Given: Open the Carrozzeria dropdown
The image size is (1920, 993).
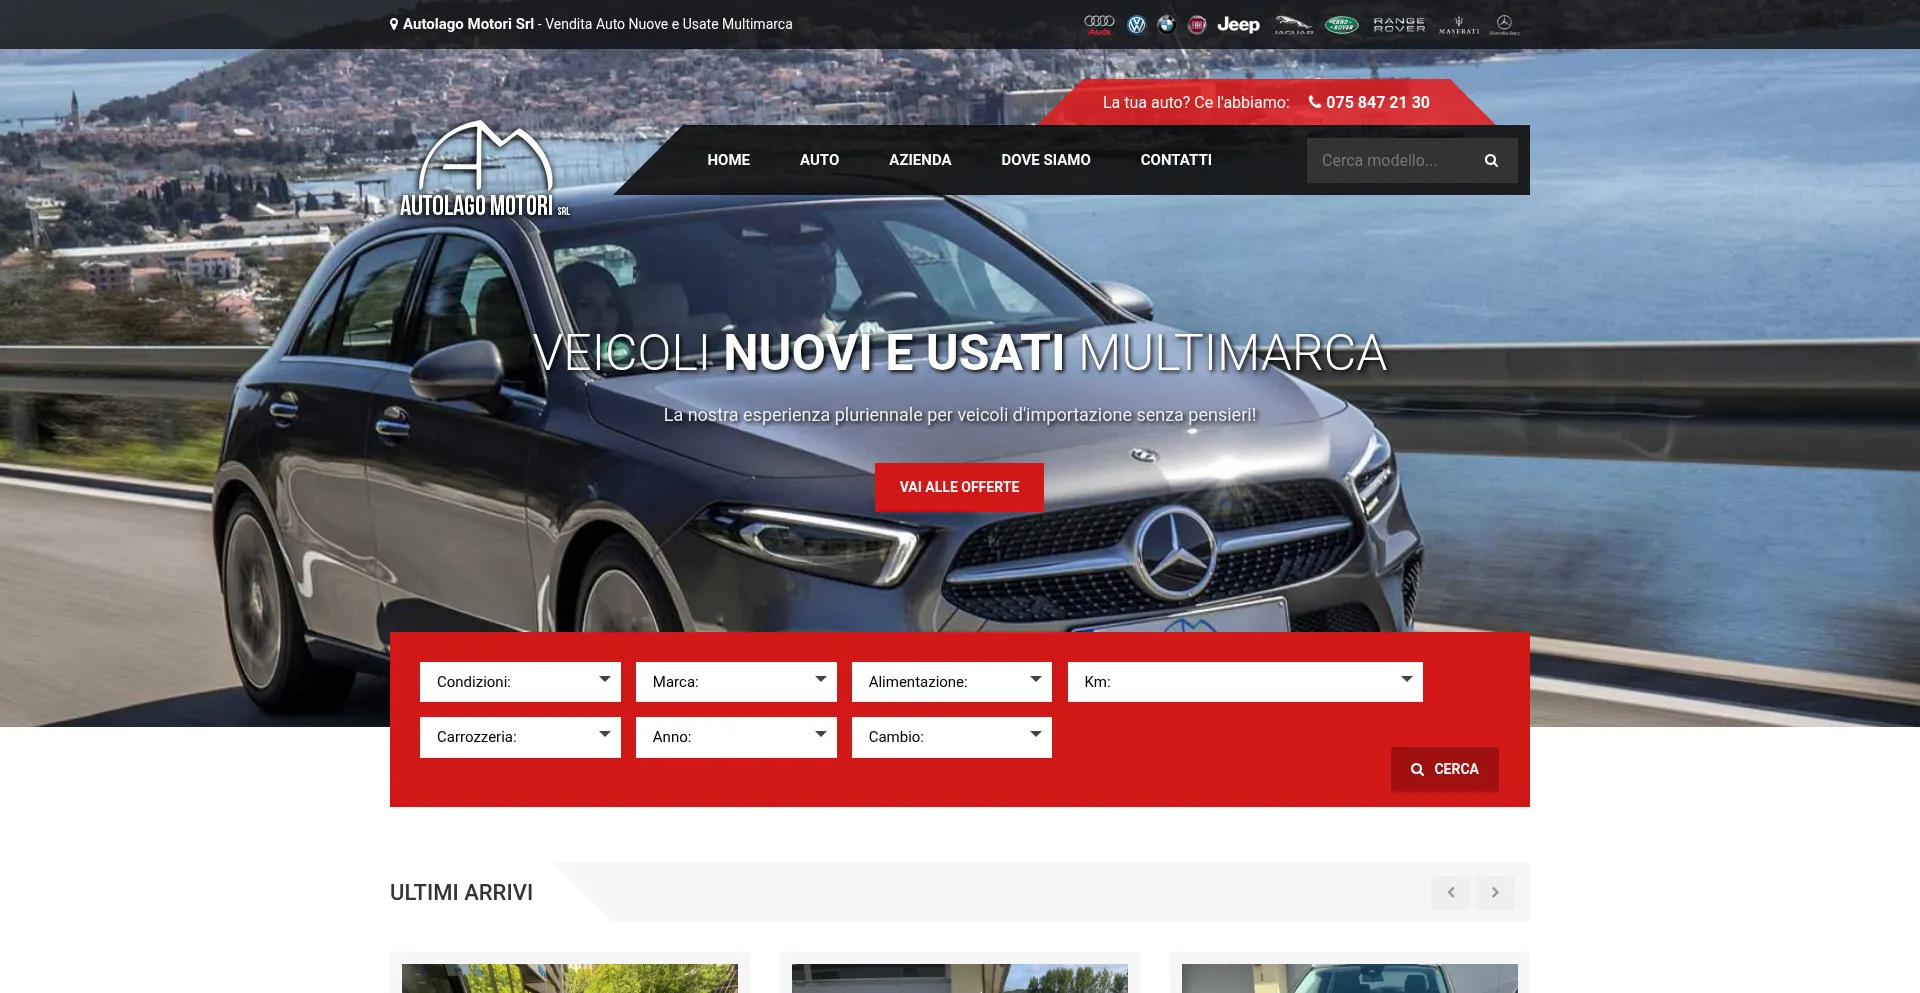Looking at the screenshot, I should (x=520, y=737).
